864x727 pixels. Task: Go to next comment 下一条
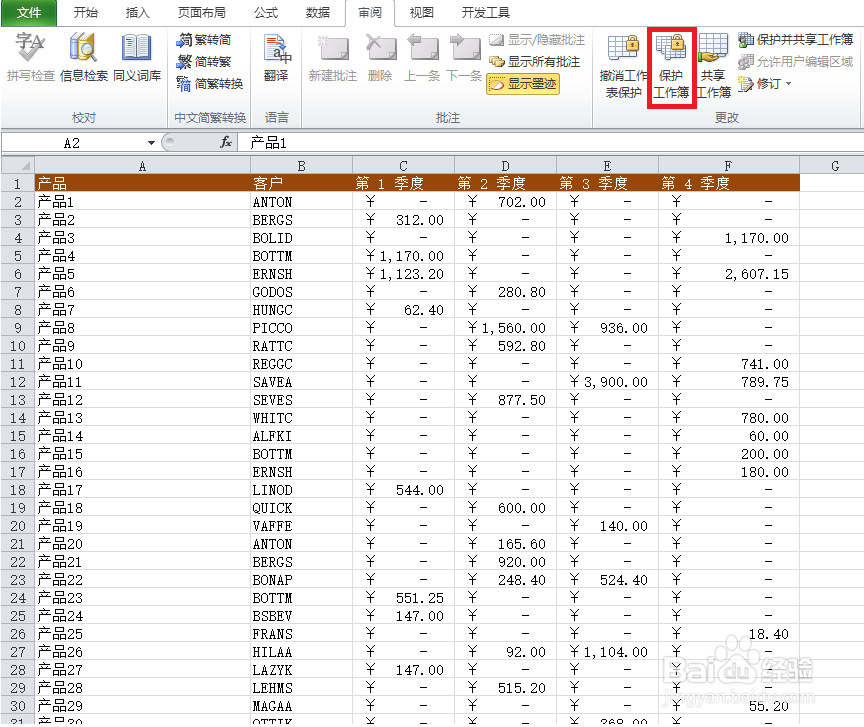(464, 57)
